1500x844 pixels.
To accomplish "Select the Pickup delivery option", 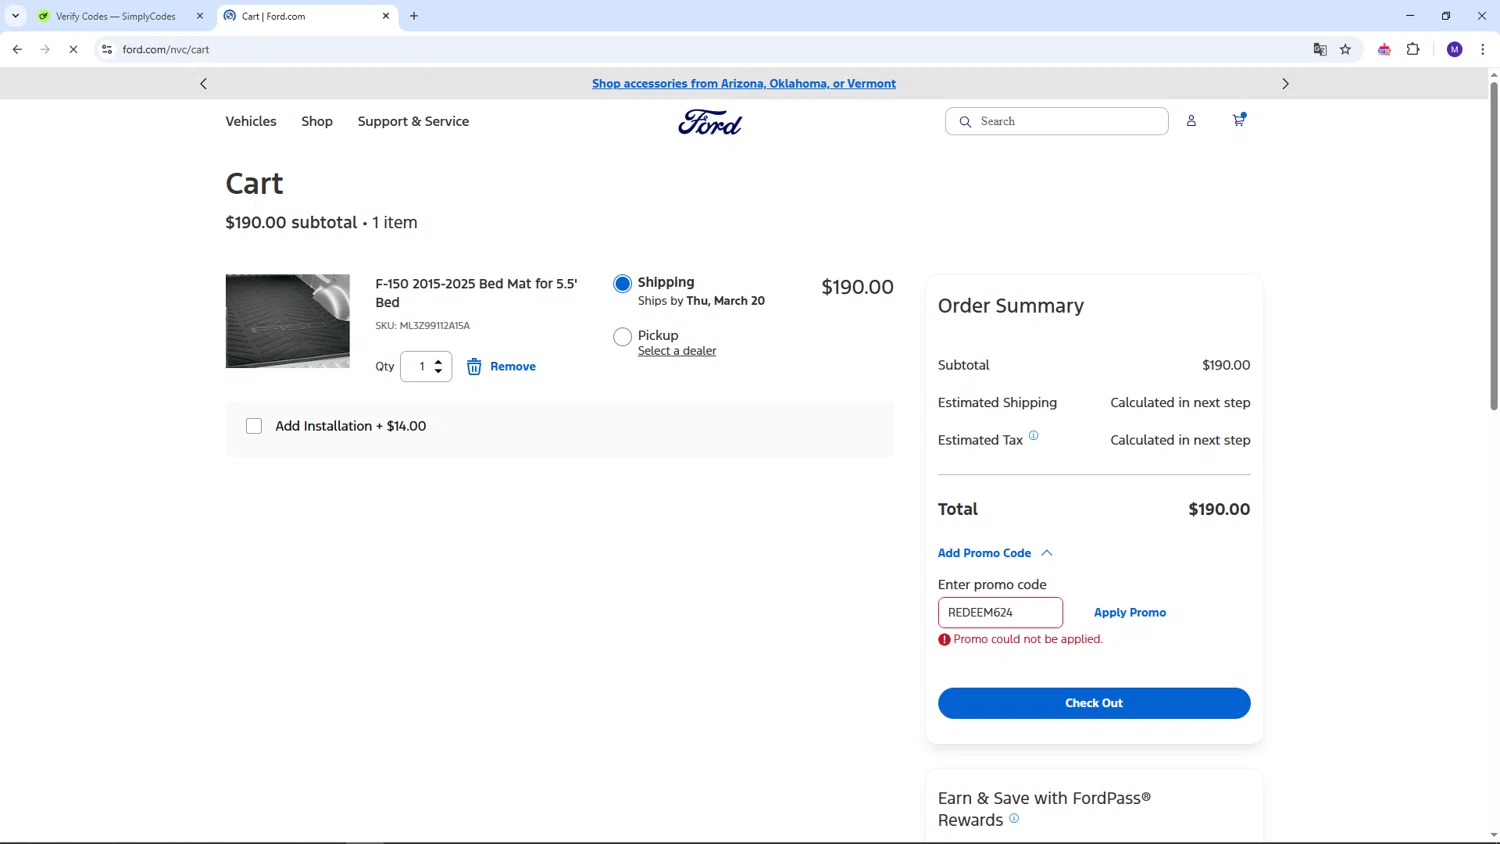I will [x=622, y=337].
